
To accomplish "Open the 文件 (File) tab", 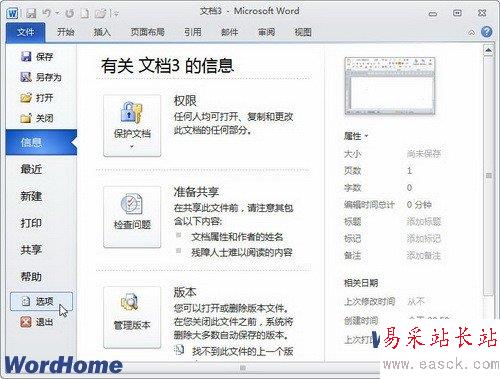I will [26, 32].
